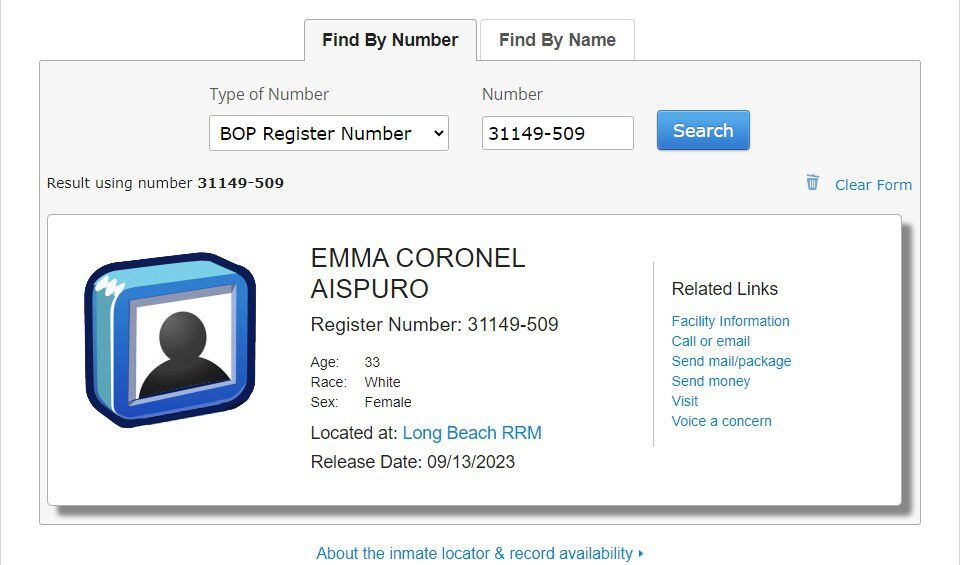Expand the About inmate locator arrow
Screen dimensions: 960x565
click(x=641, y=553)
